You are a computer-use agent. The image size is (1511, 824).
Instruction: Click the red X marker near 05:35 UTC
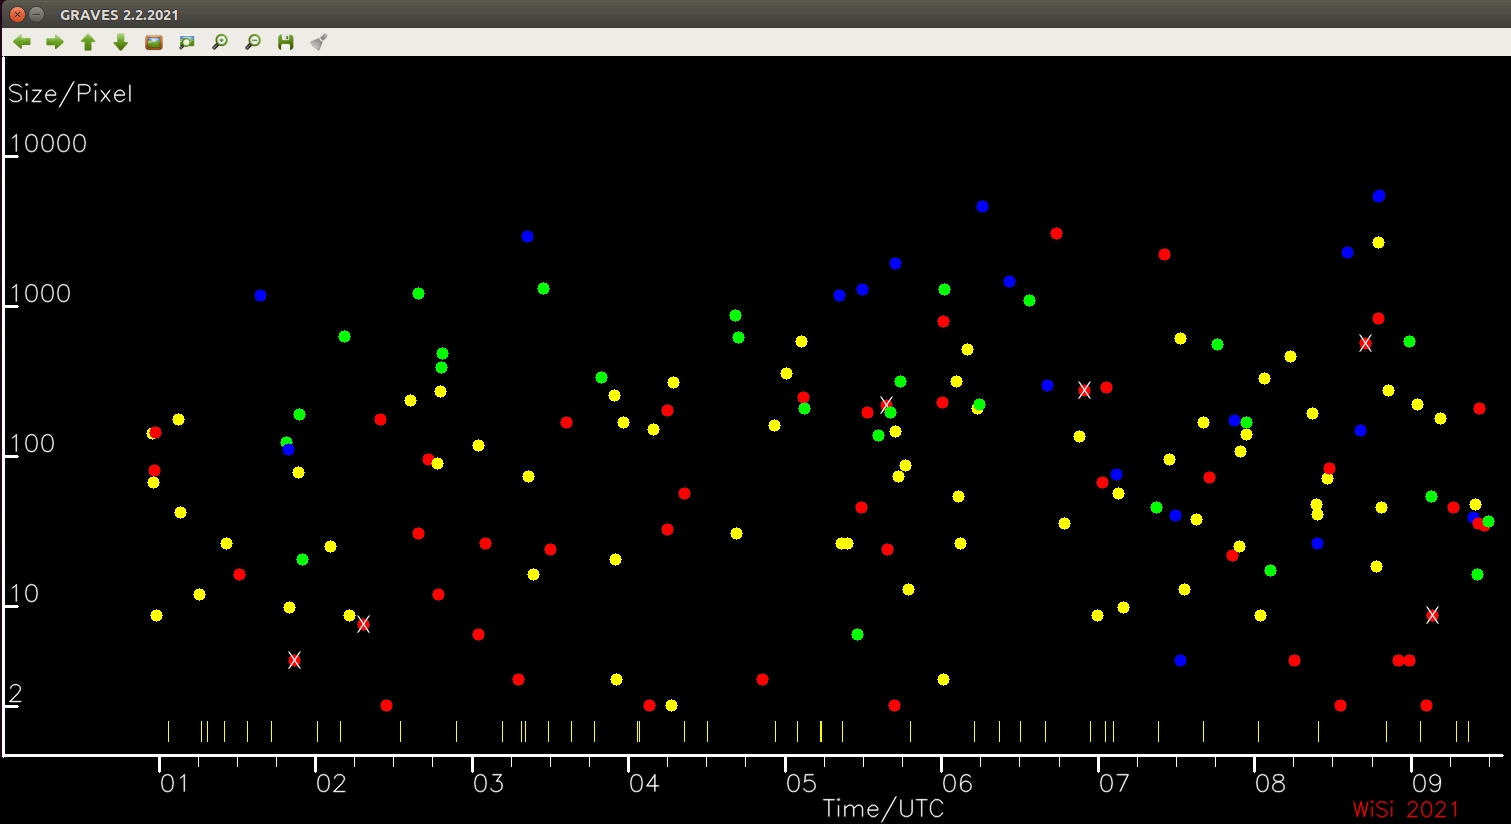(886, 404)
